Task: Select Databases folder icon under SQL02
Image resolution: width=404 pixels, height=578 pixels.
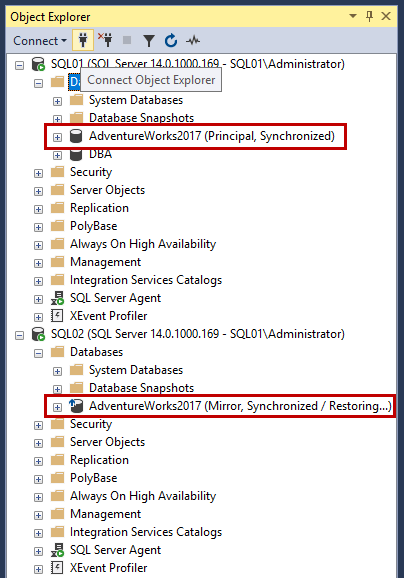Action: coord(58,352)
